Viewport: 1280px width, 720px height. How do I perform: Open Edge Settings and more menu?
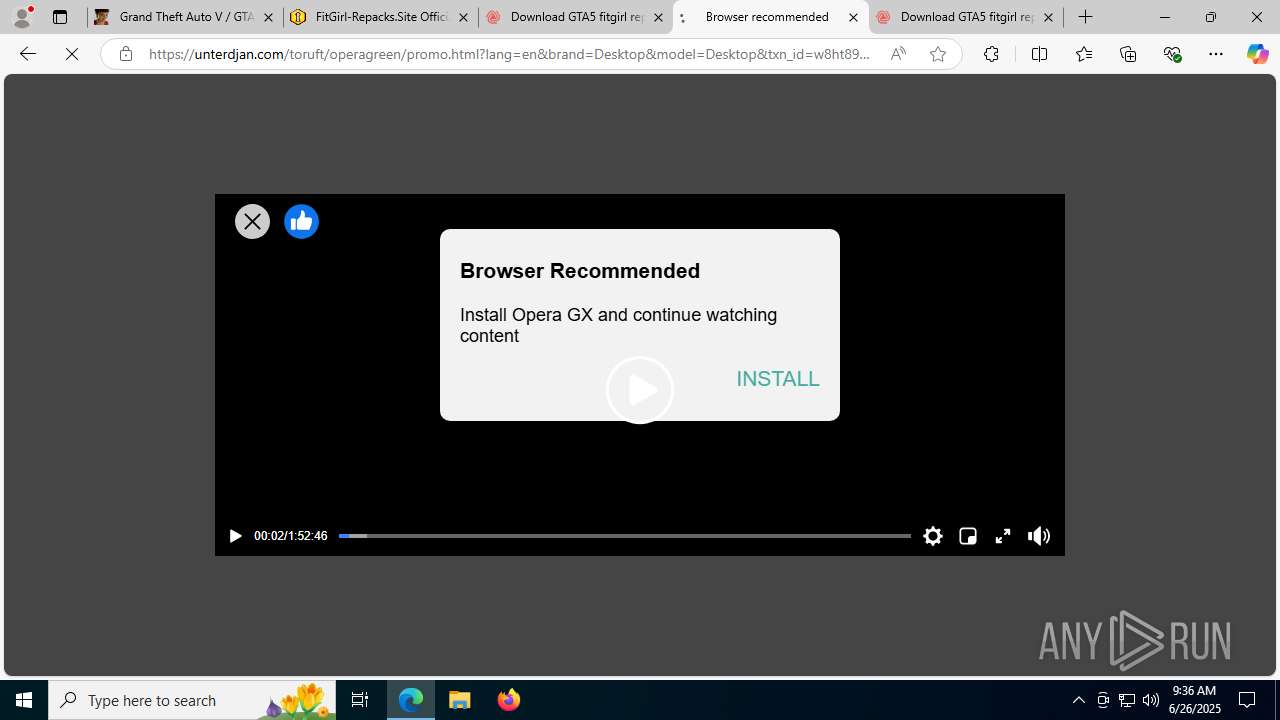tap(1216, 54)
